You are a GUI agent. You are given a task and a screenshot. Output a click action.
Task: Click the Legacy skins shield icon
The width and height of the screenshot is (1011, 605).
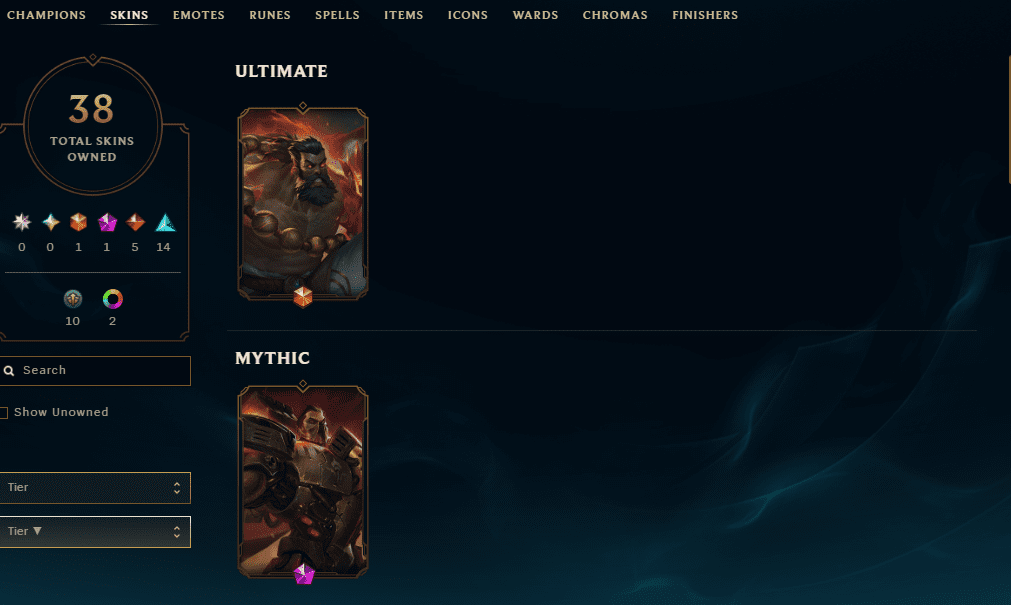[73, 299]
